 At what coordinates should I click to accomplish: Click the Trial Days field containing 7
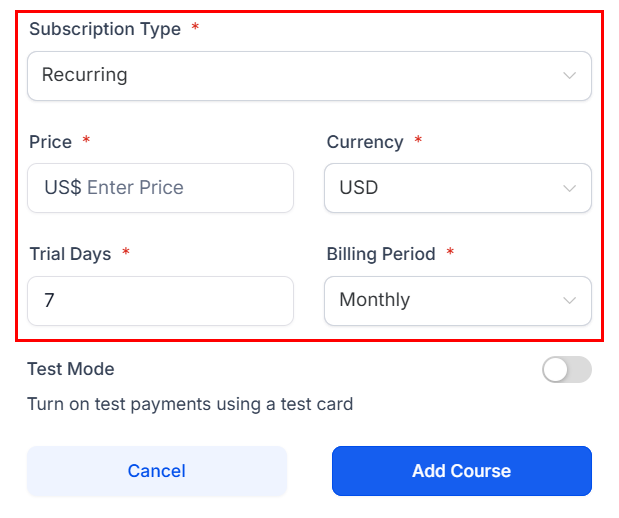(x=160, y=301)
